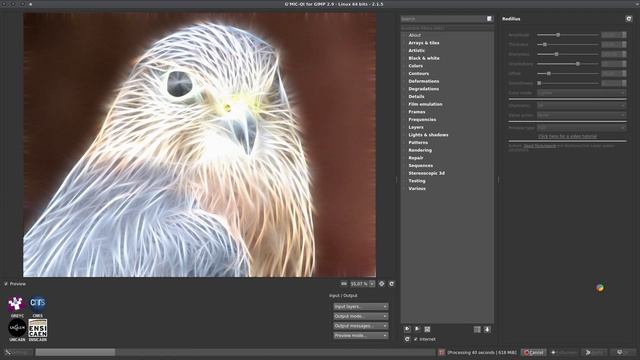Click the Cancel button
Image resolution: width=640 pixels, height=360 pixels.
point(533,352)
